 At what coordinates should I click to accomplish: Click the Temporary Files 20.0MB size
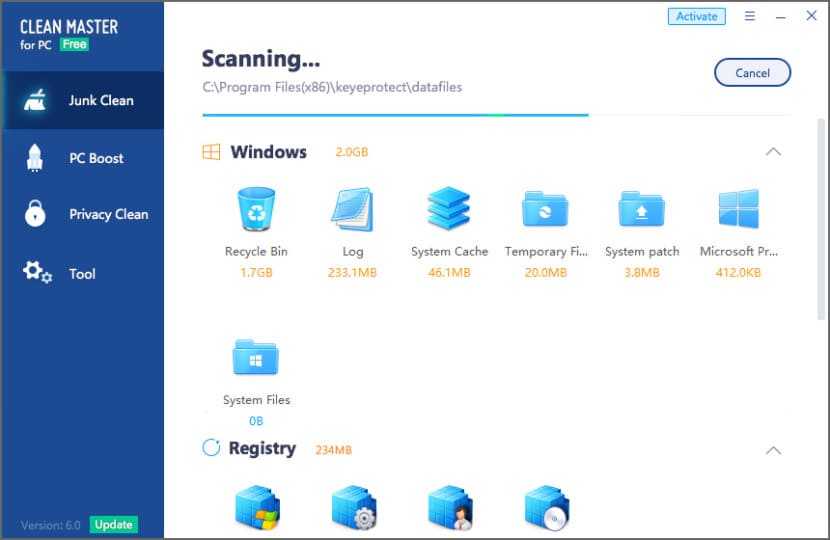click(546, 273)
